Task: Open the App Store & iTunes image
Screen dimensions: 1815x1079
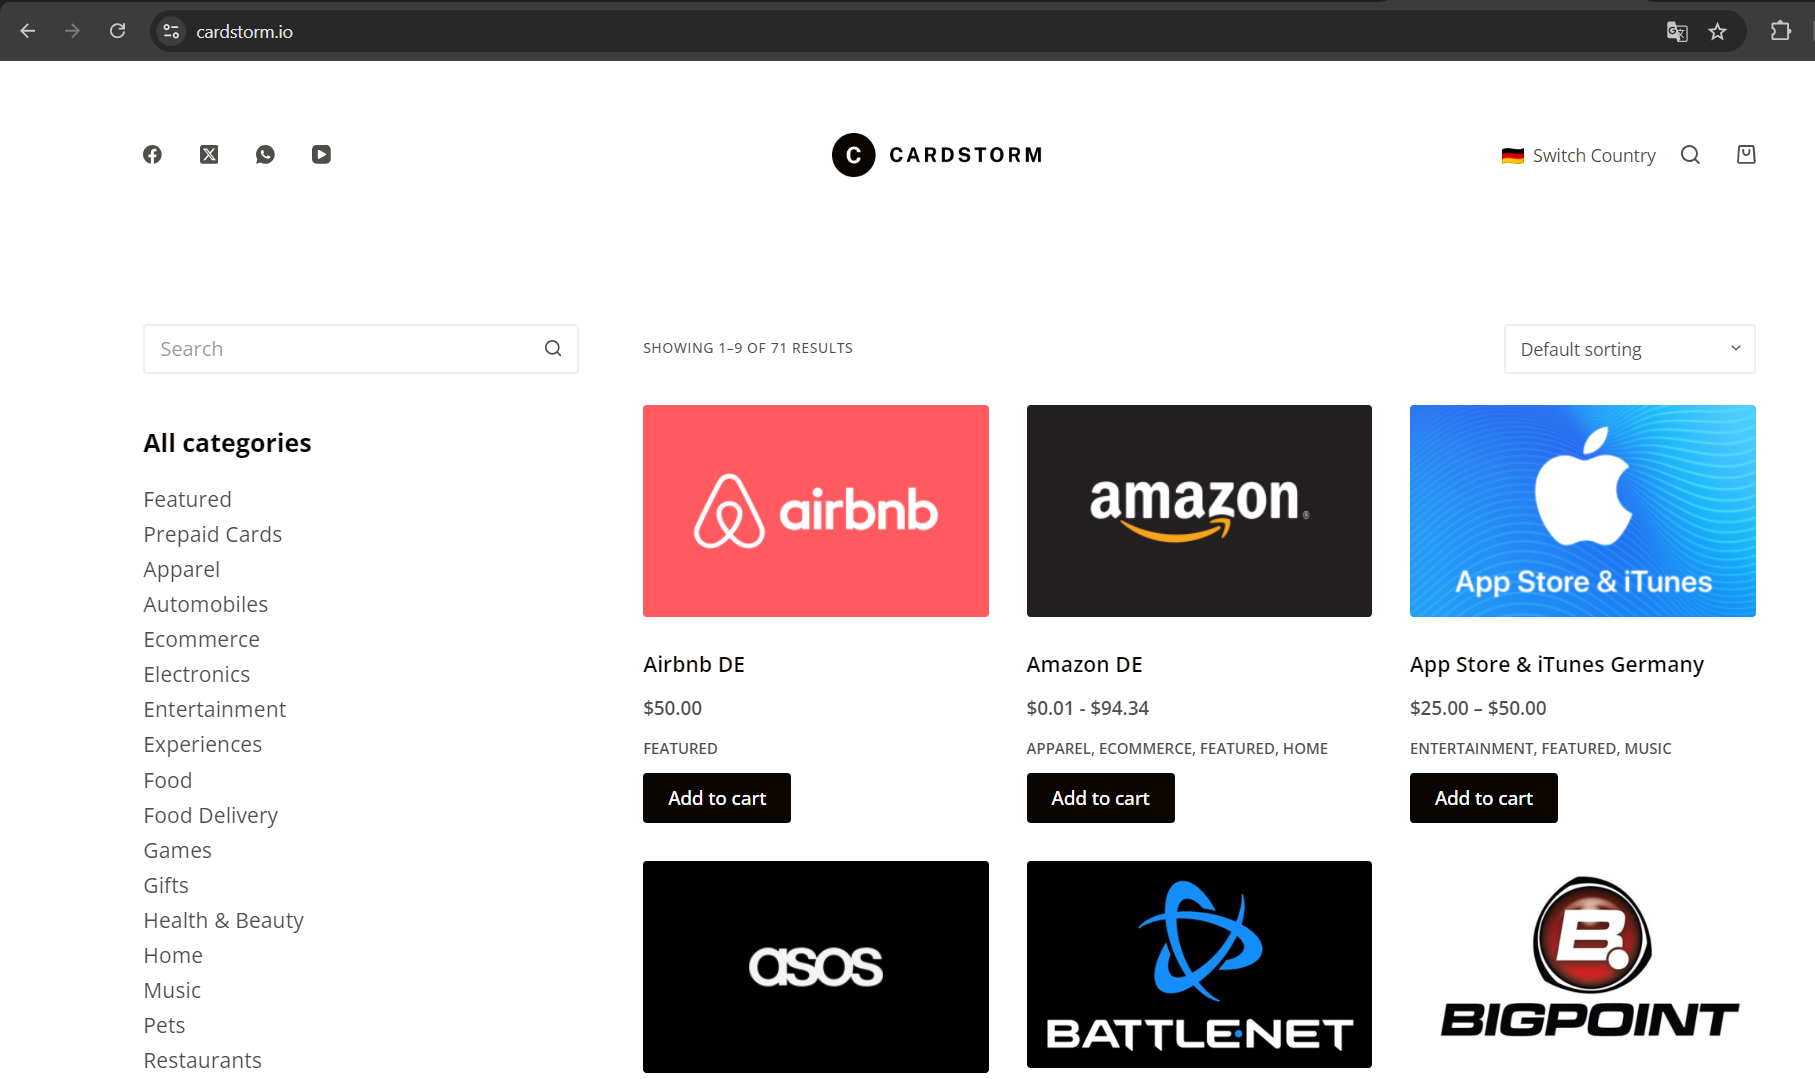Action: pyautogui.click(x=1582, y=511)
